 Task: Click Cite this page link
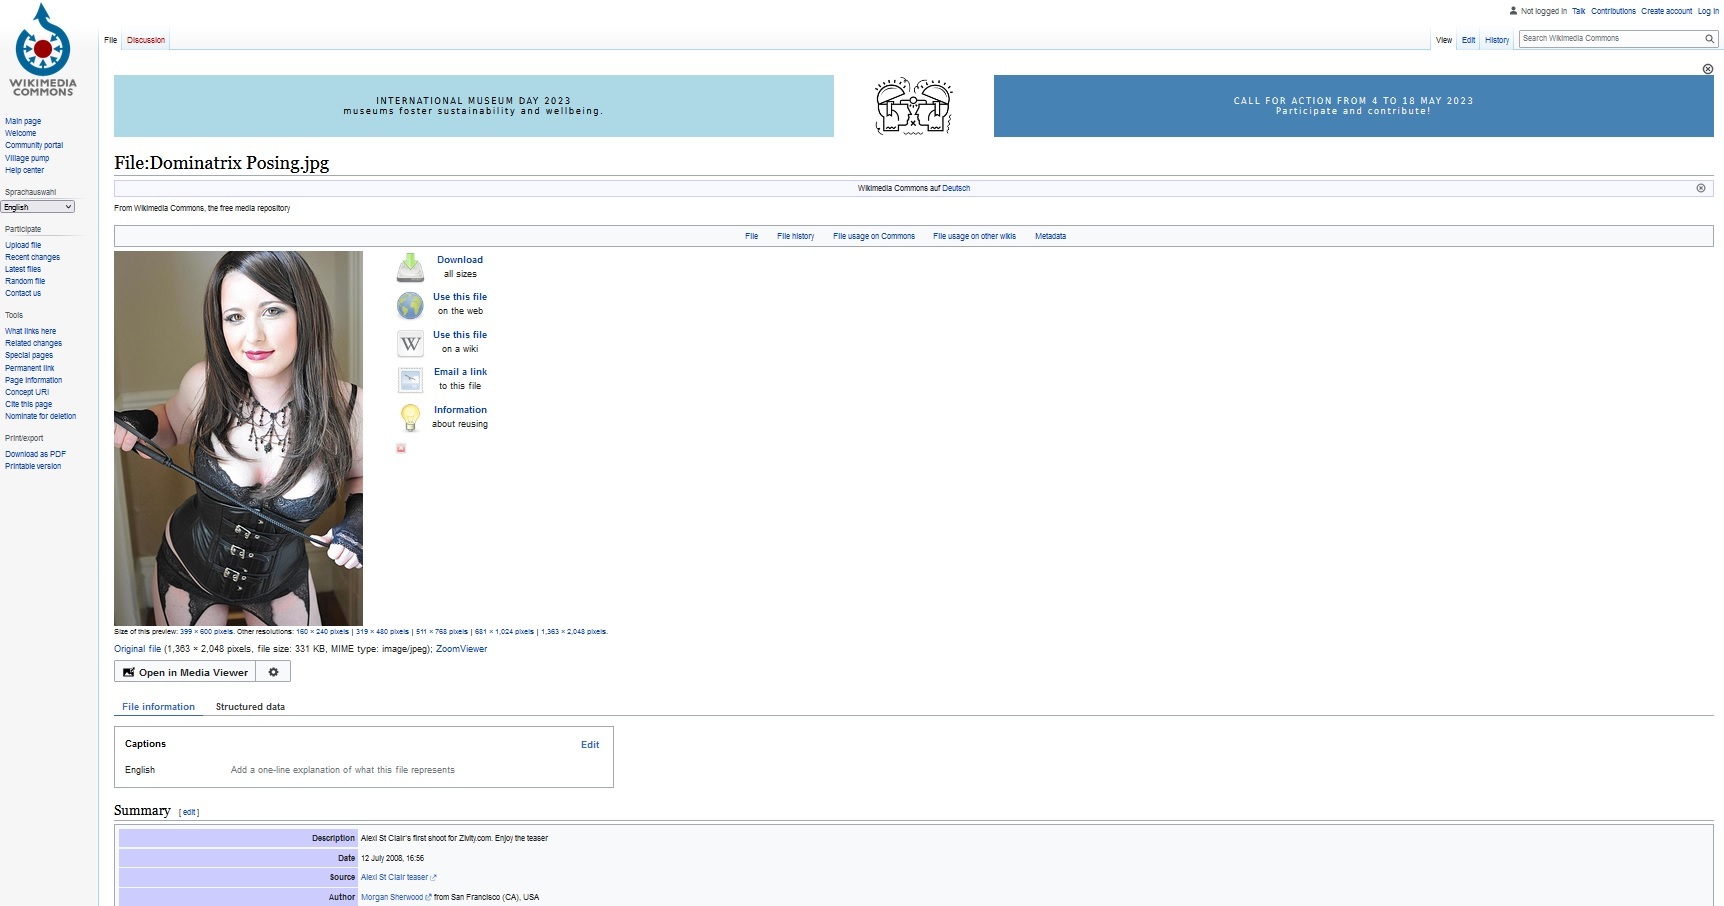tap(28, 404)
